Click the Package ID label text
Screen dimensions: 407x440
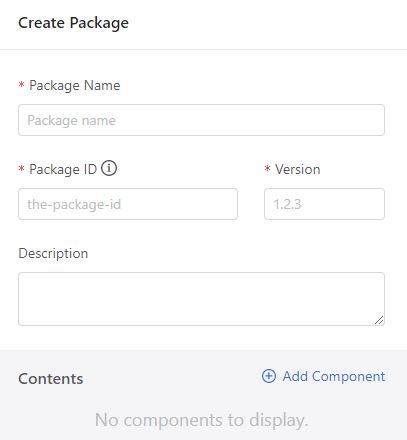pos(63,169)
